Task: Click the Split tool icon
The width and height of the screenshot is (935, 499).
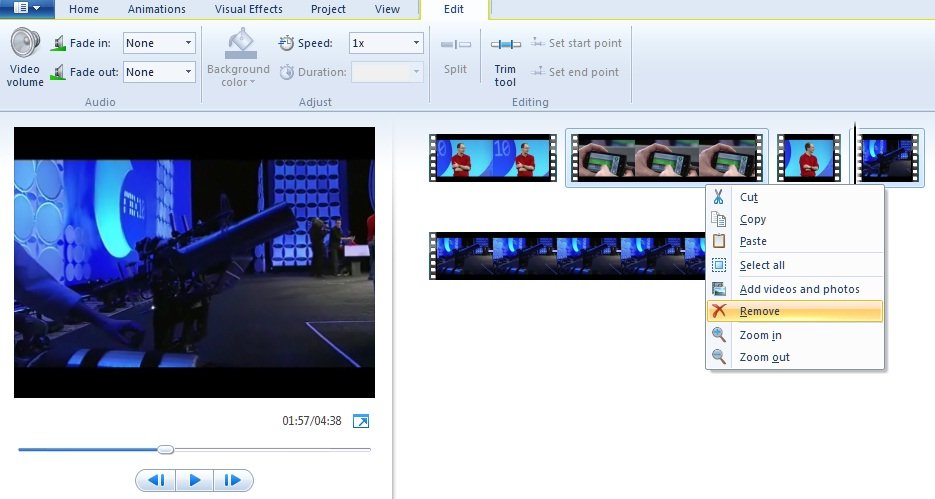Action: coord(456,44)
